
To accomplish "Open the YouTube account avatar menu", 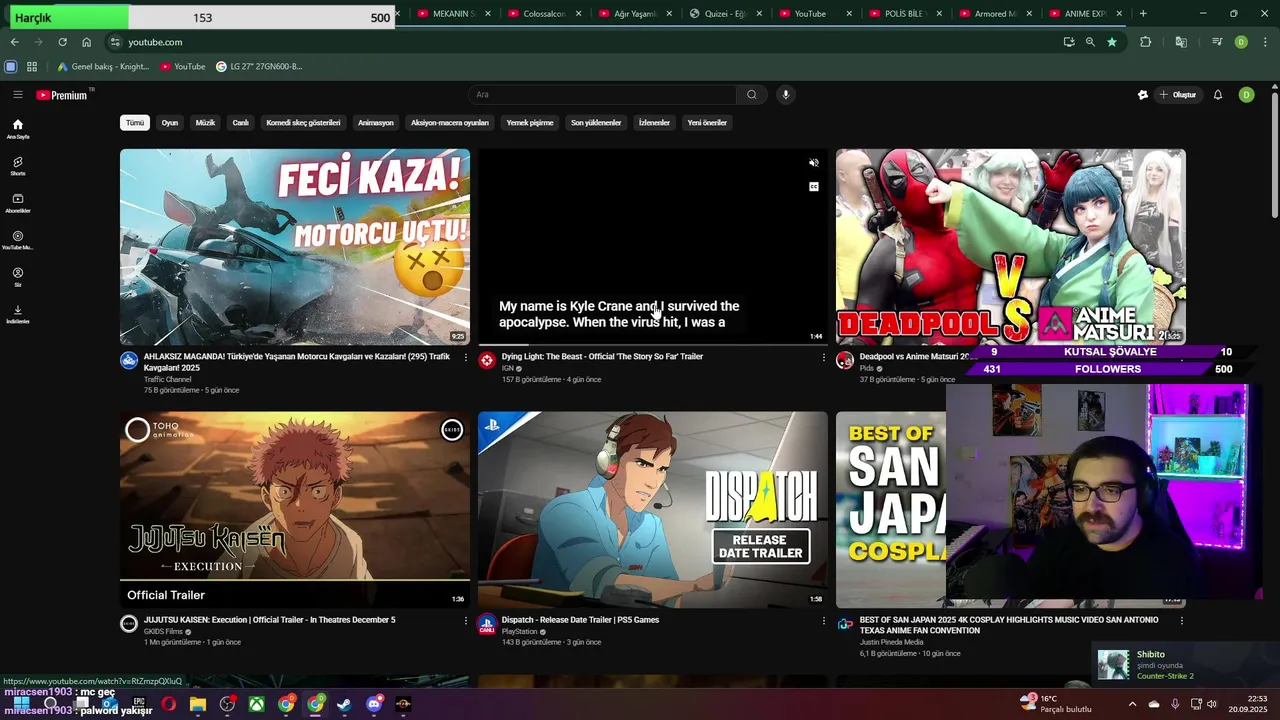I will coord(1246,95).
